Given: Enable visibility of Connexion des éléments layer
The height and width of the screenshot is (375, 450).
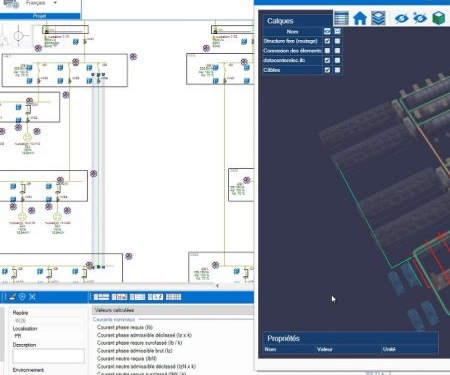Looking at the screenshot, I should click(x=327, y=51).
